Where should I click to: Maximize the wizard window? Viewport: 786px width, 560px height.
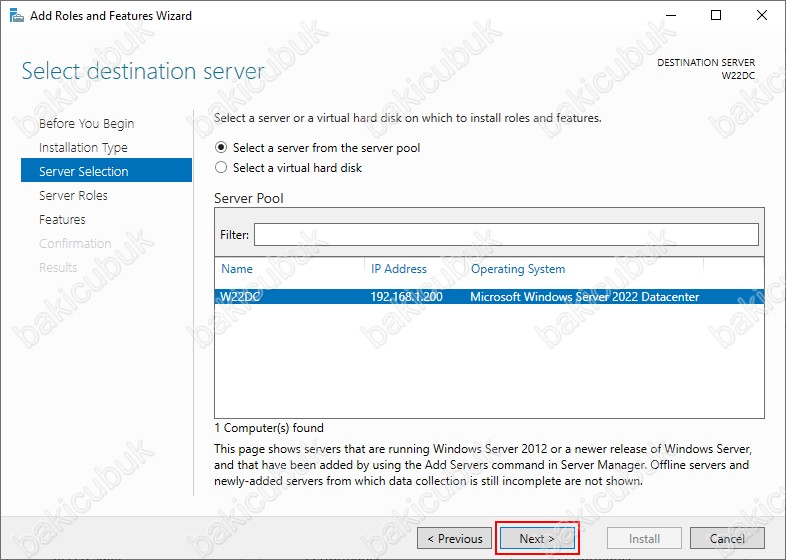pyautogui.click(x=716, y=16)
